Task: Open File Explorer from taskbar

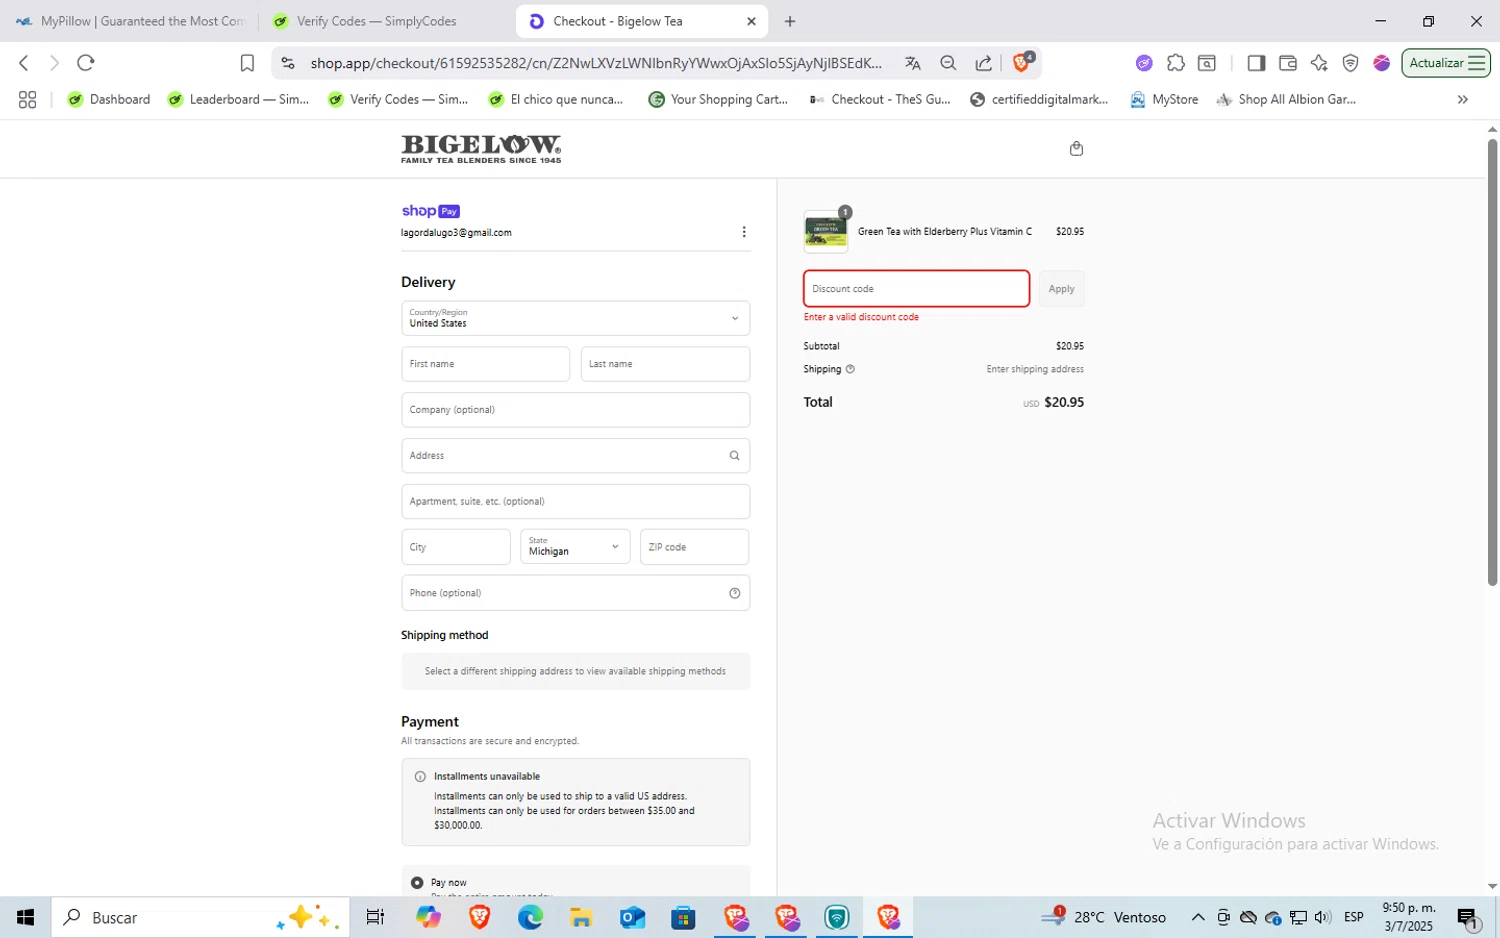Action: point(581,917)
